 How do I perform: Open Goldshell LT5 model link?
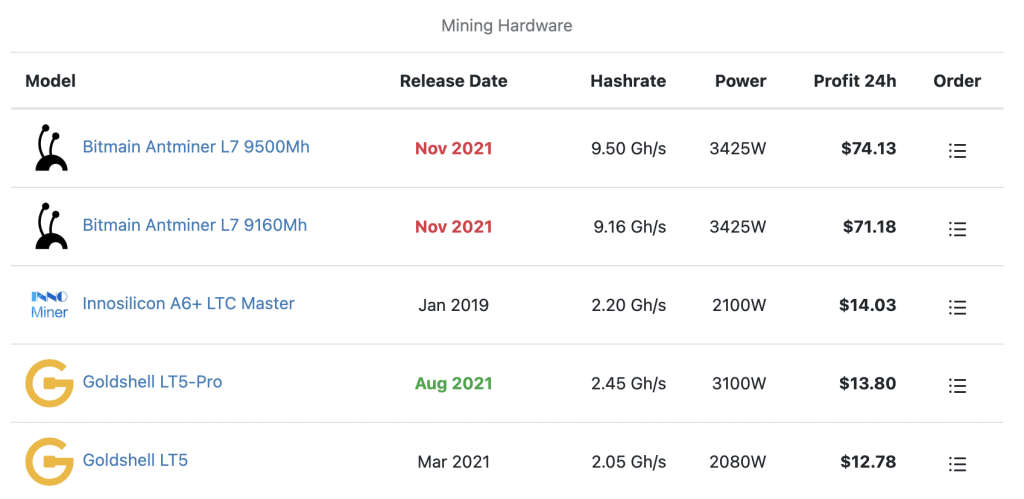click(135, 460)
